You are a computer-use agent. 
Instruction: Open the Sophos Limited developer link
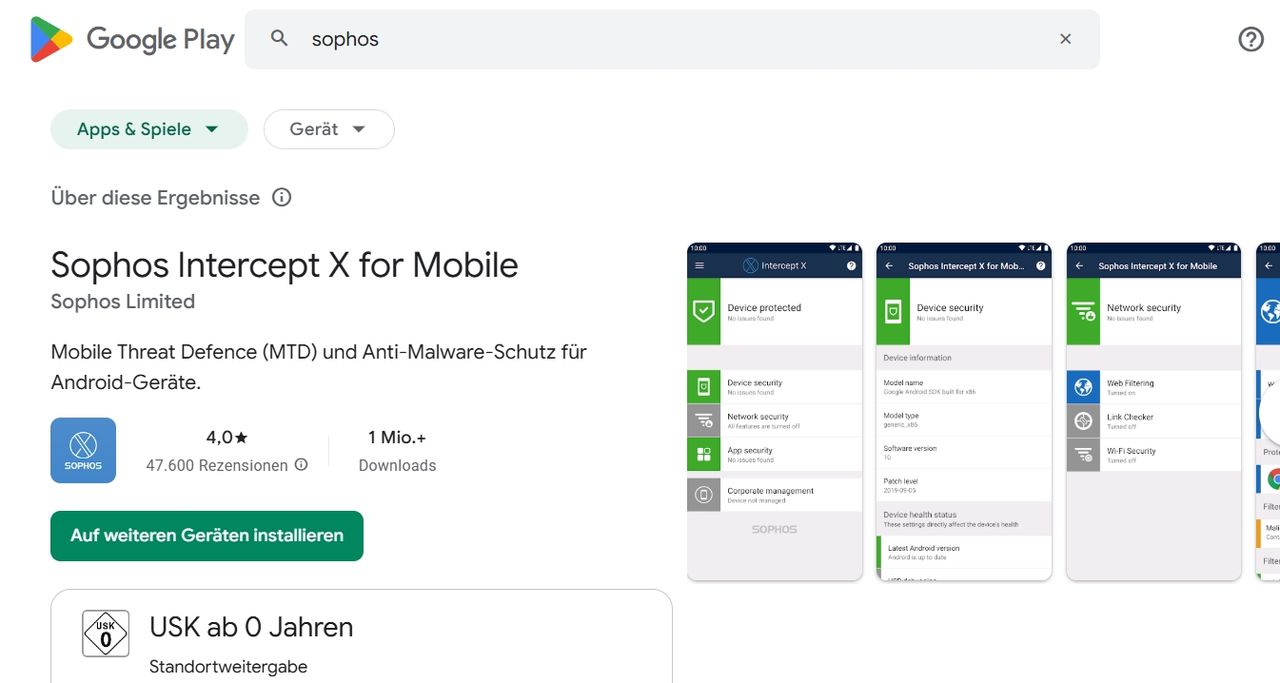tap(123, 301)
